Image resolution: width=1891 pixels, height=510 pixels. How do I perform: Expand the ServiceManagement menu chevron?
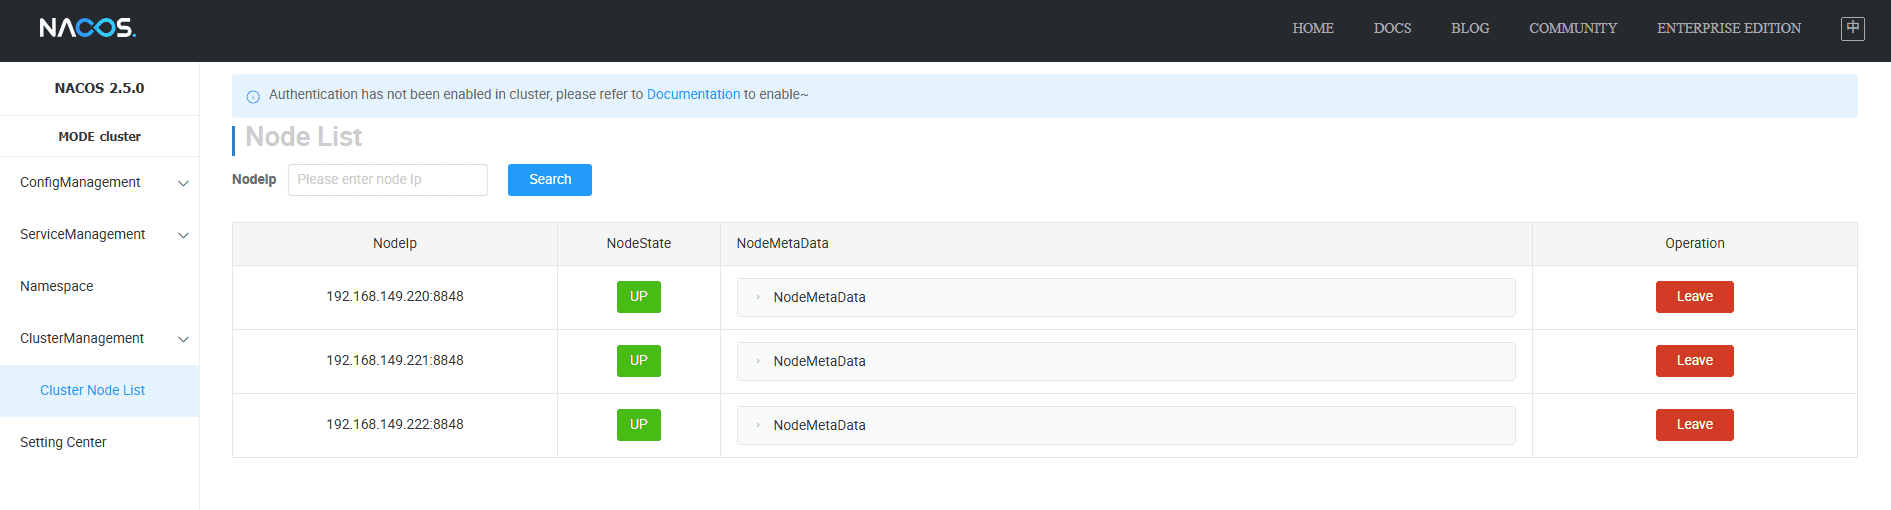[x=183, y=235]
